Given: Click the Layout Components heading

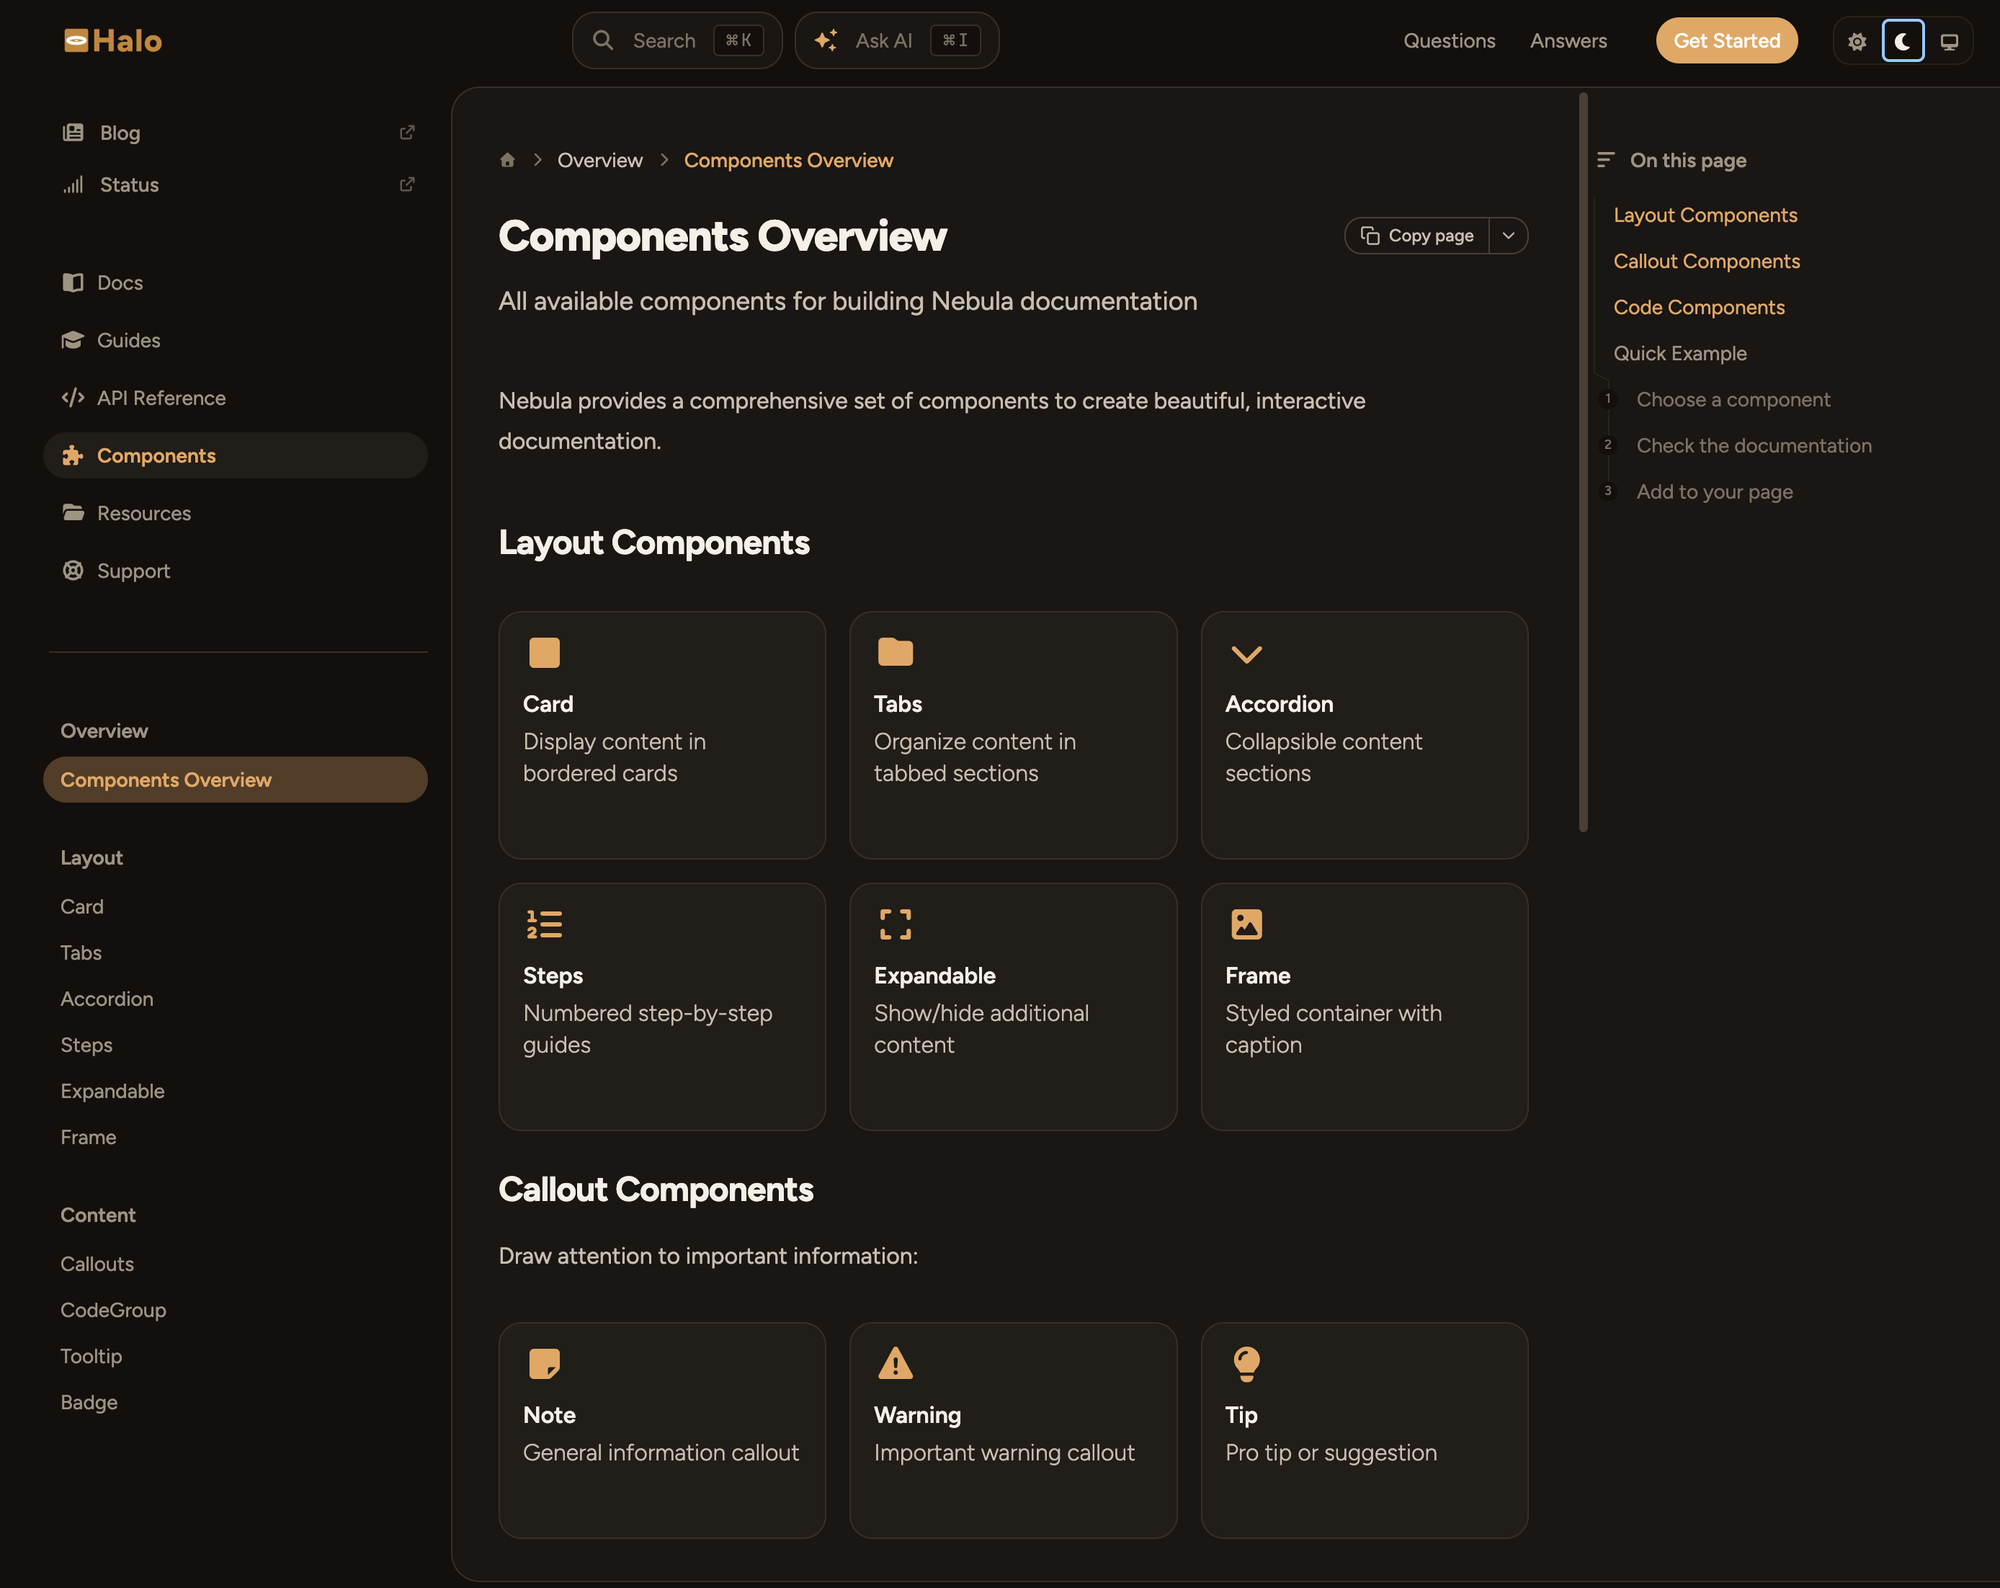Looking at the screenshot, I should (x=654, y=542).
